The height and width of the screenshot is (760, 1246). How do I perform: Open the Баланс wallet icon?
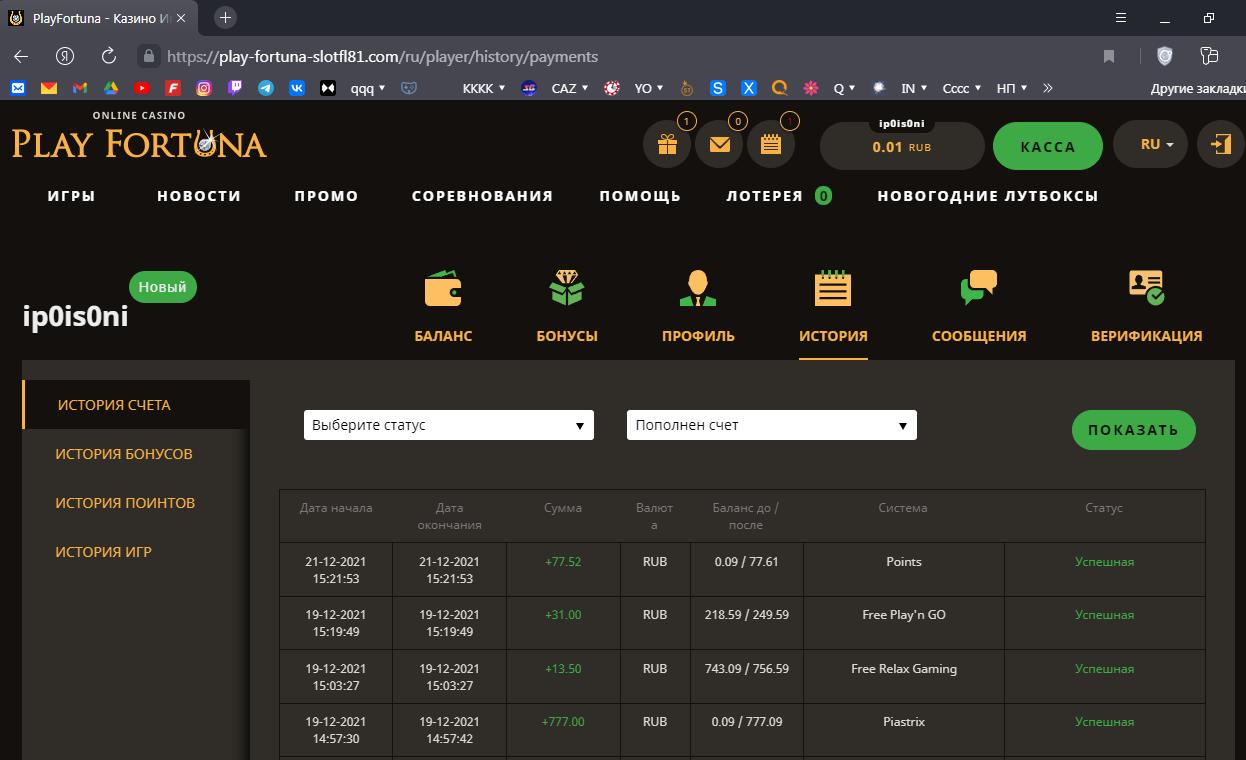443,290
